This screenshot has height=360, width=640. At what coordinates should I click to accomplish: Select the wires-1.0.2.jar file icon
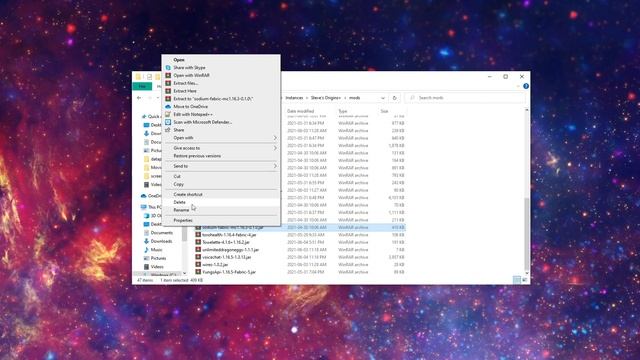(x=198, y=264)
